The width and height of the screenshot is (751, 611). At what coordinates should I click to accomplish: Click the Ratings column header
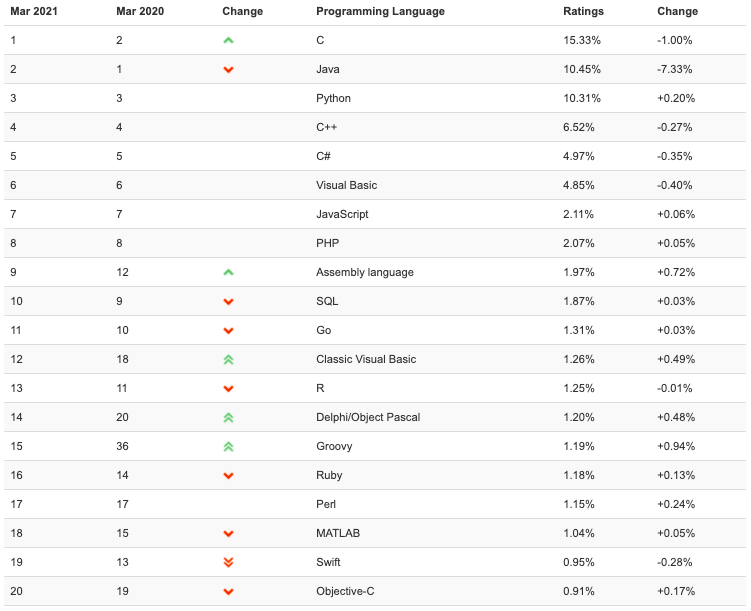583,11
